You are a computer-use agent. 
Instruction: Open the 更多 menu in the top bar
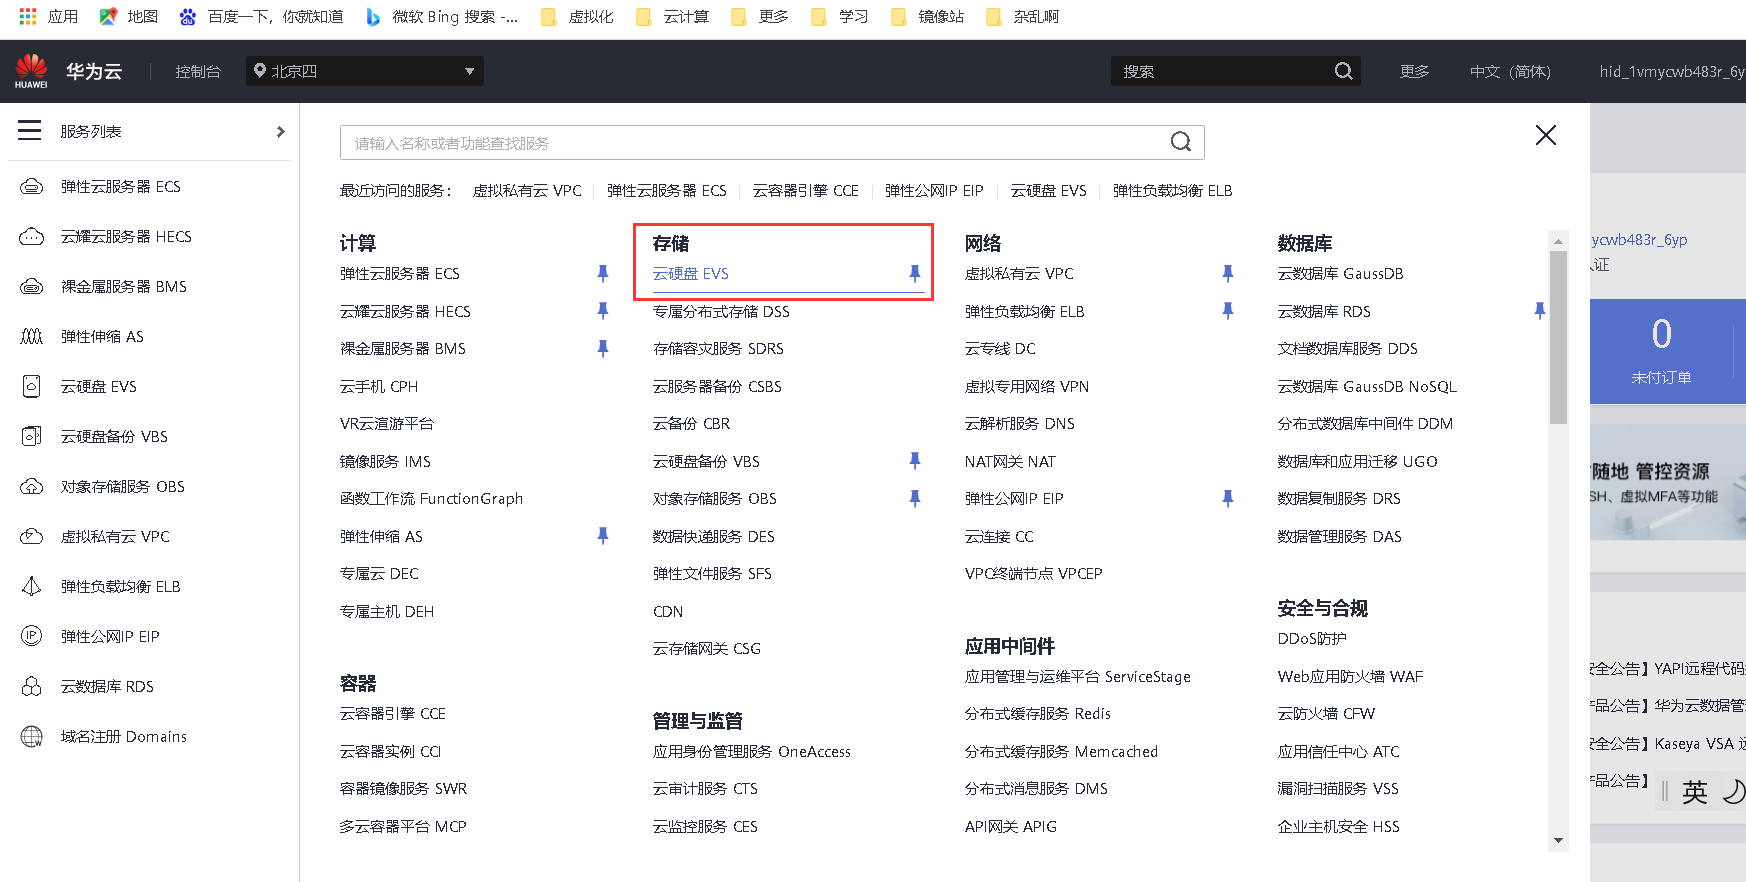1414,71
